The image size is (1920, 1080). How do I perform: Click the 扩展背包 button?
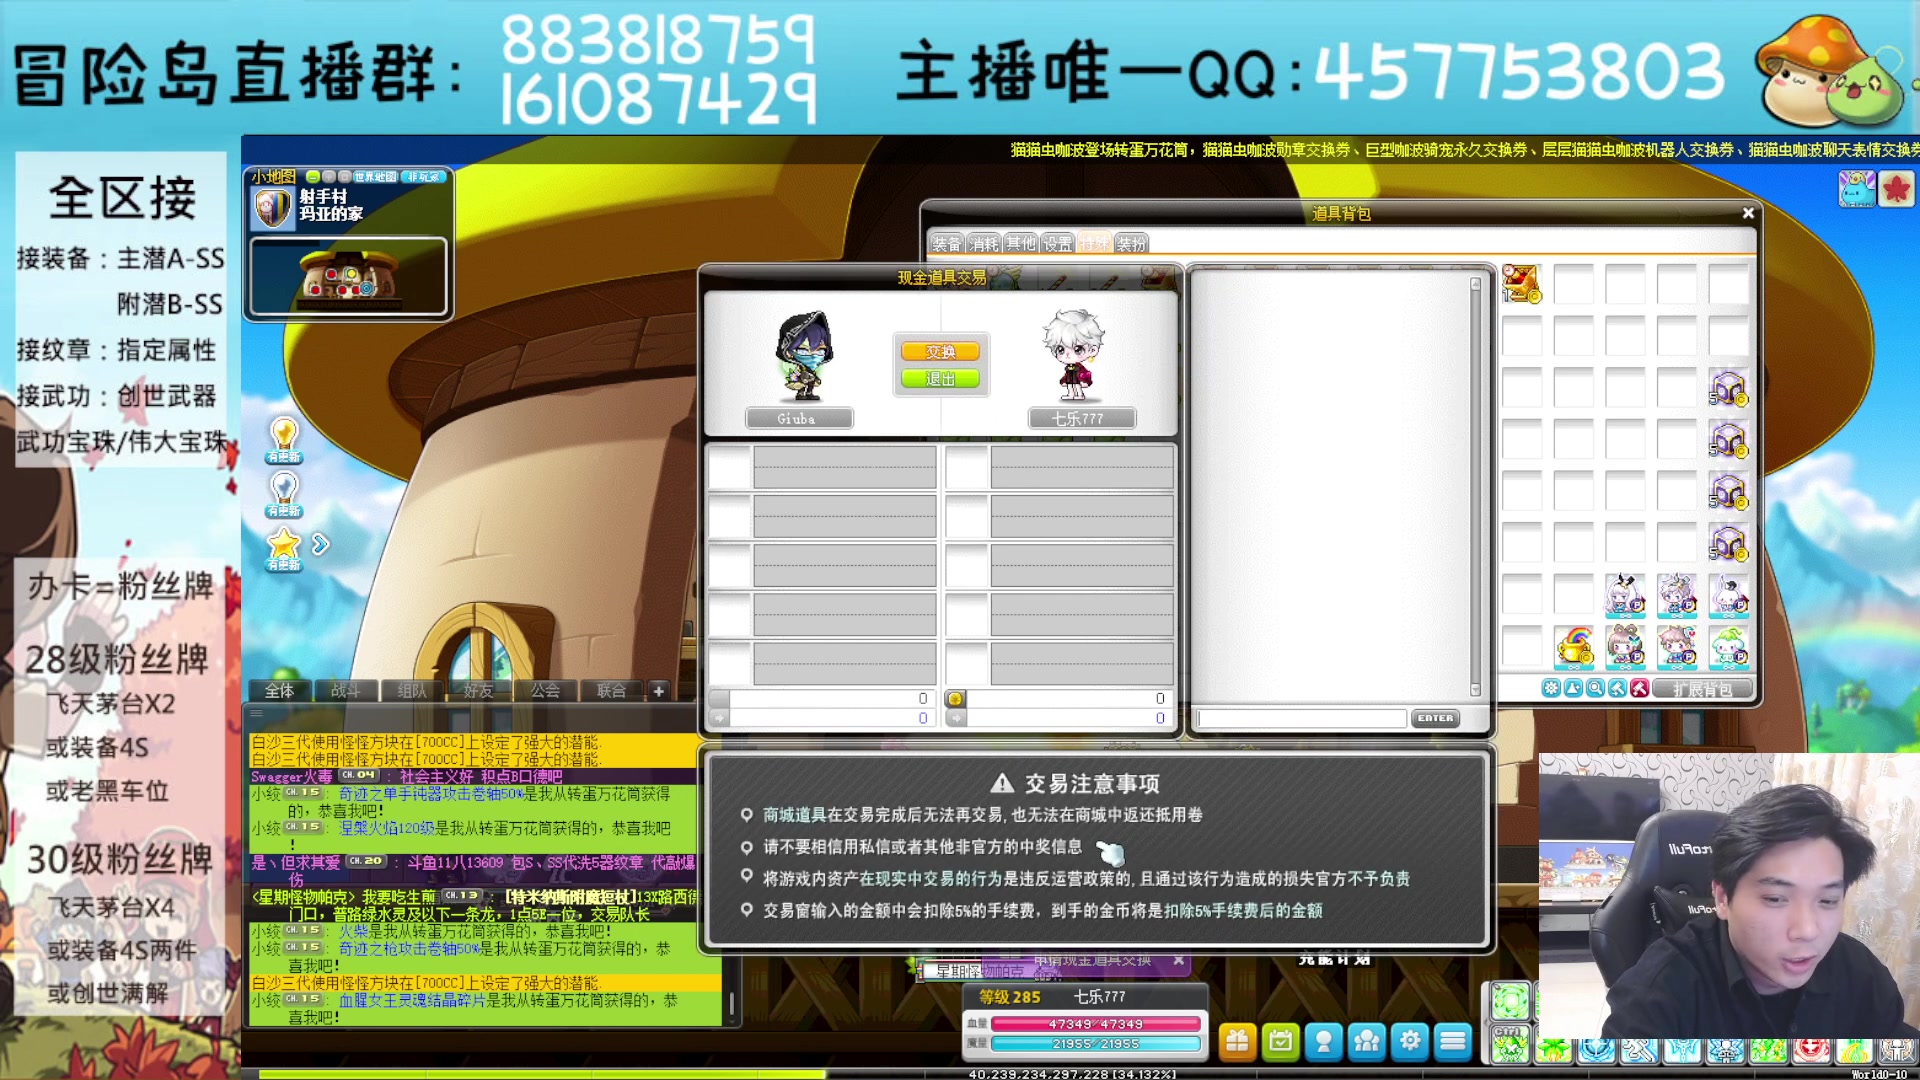(1703, 689)
